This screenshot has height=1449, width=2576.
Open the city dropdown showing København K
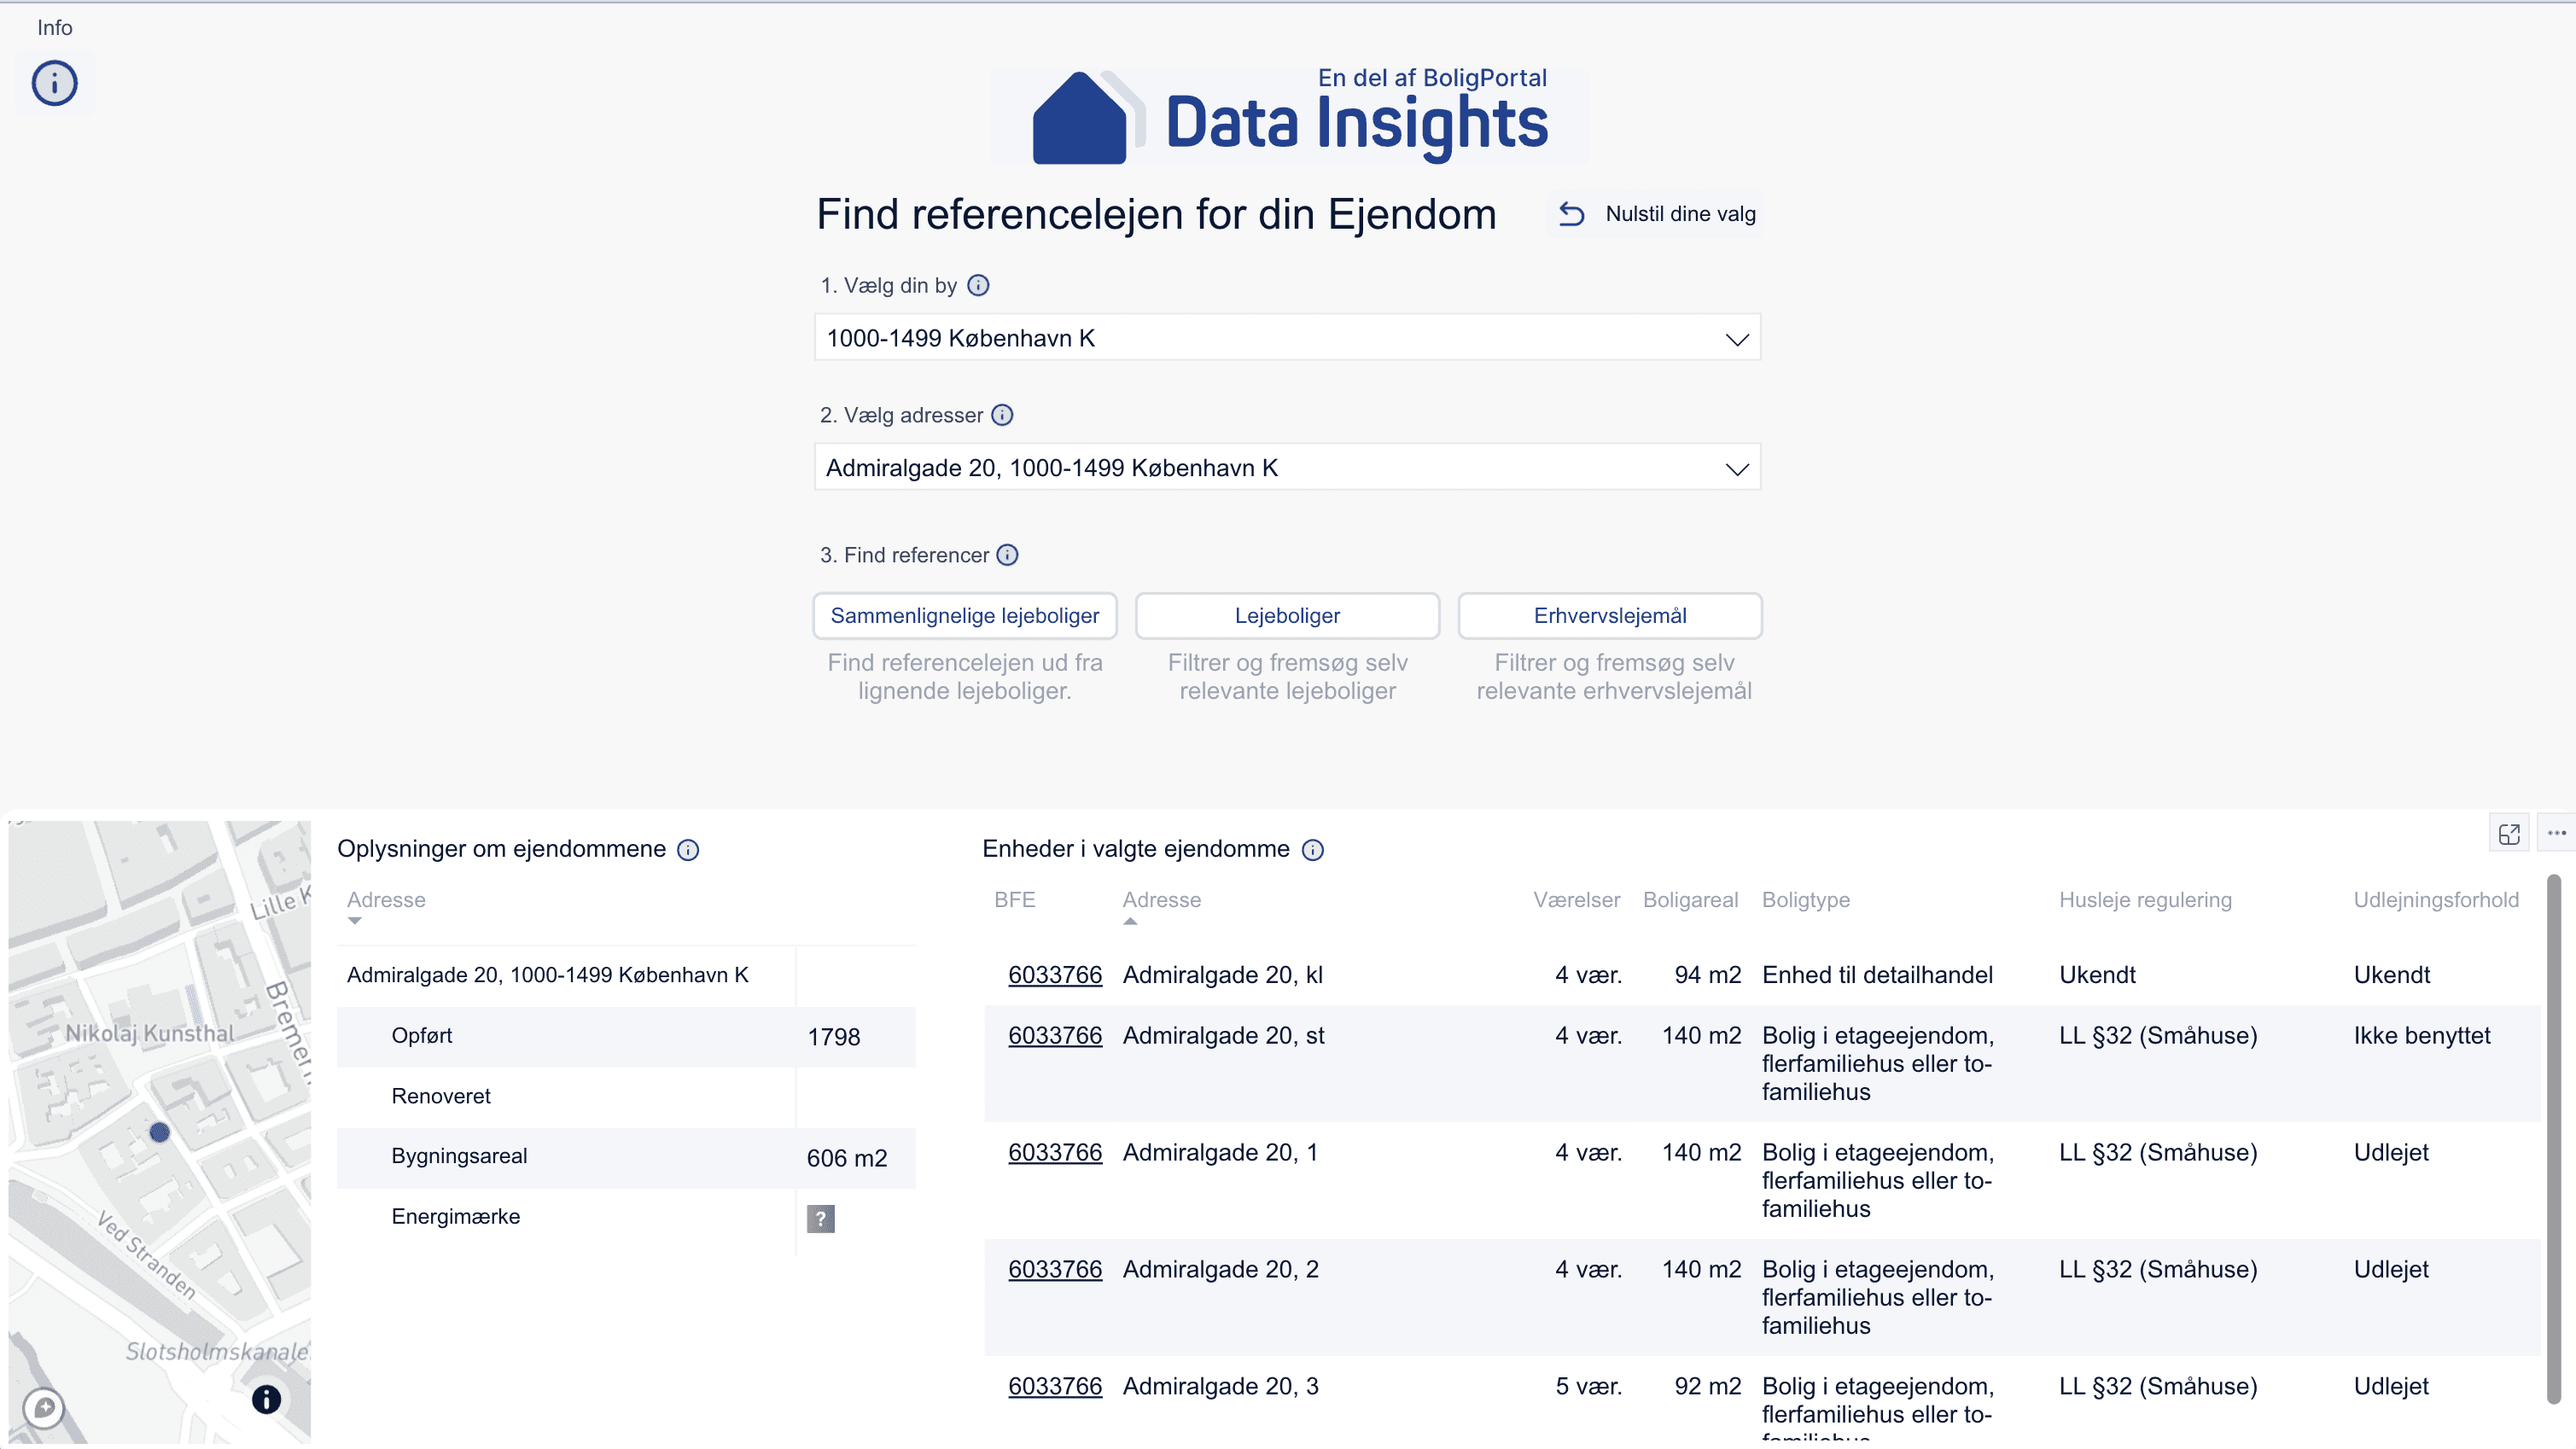pyautogui.click(x=1287, y=338)
